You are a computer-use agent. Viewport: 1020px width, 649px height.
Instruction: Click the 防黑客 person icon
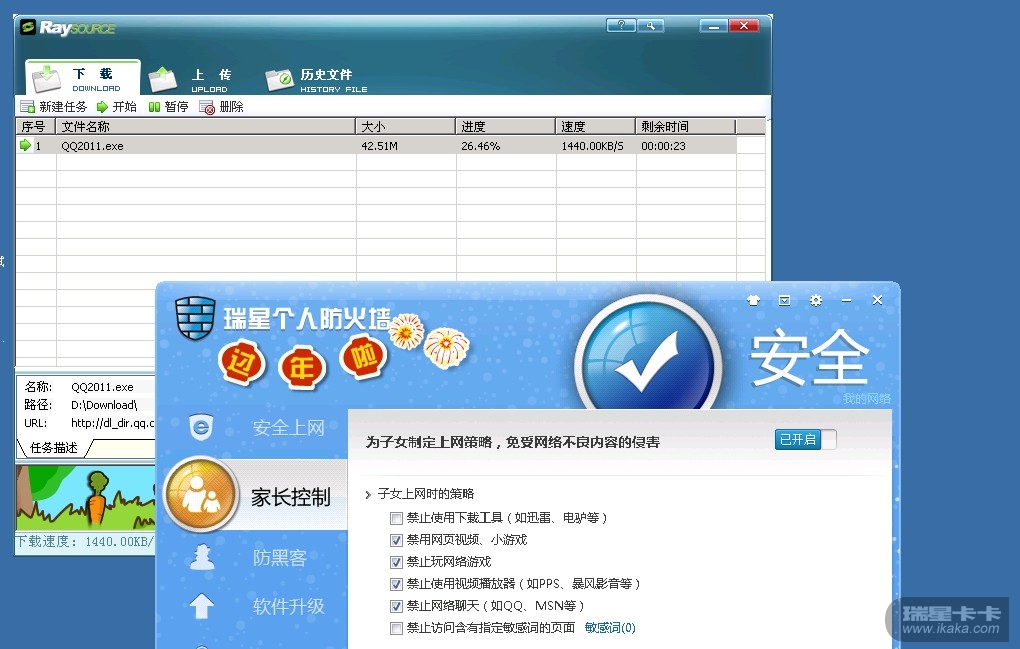coord(202,557)
